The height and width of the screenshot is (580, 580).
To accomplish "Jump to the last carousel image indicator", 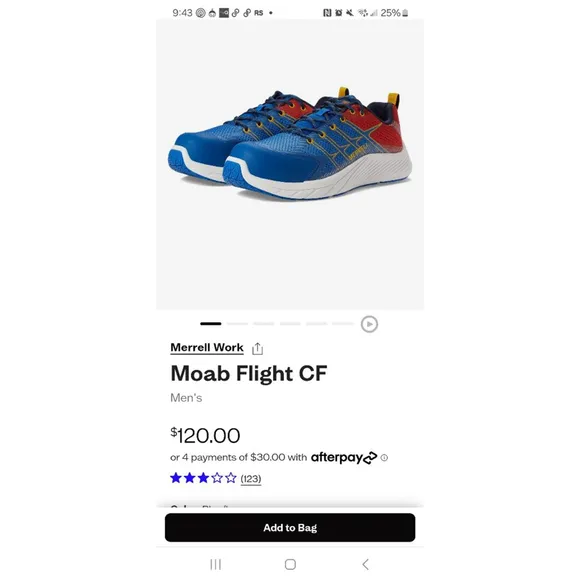I will (343, 324).
